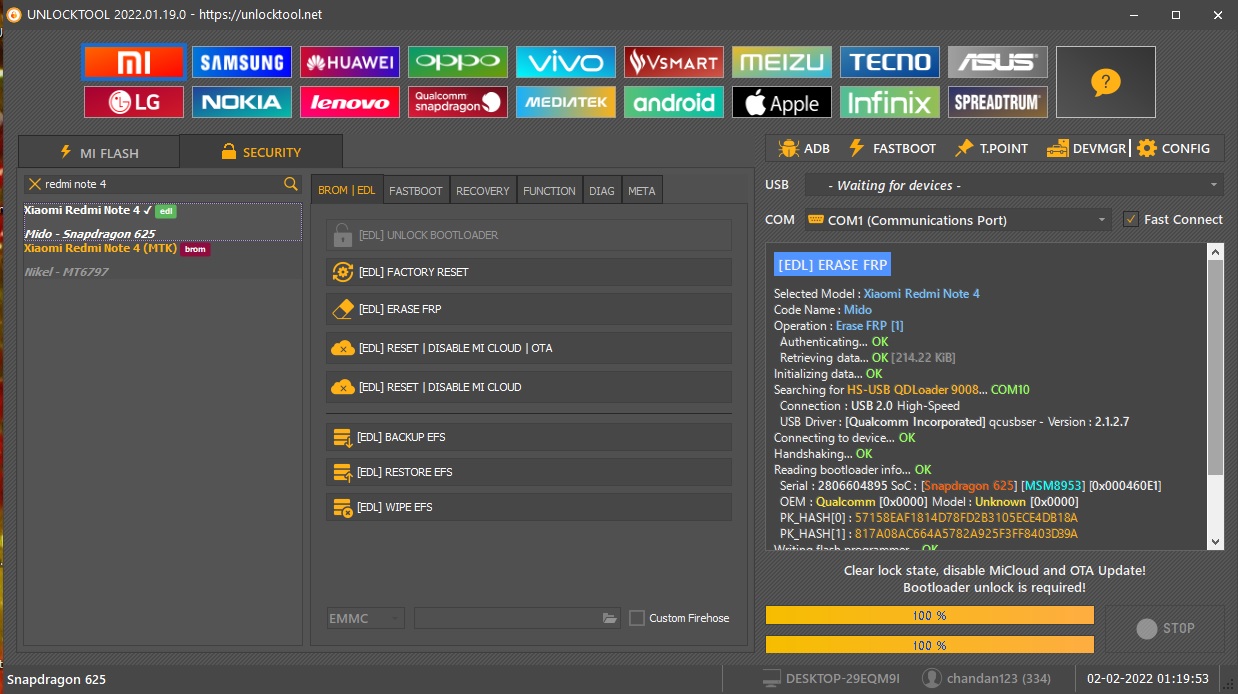
Task: Open DEVMGR device manager
Action: pos(1086,148)
